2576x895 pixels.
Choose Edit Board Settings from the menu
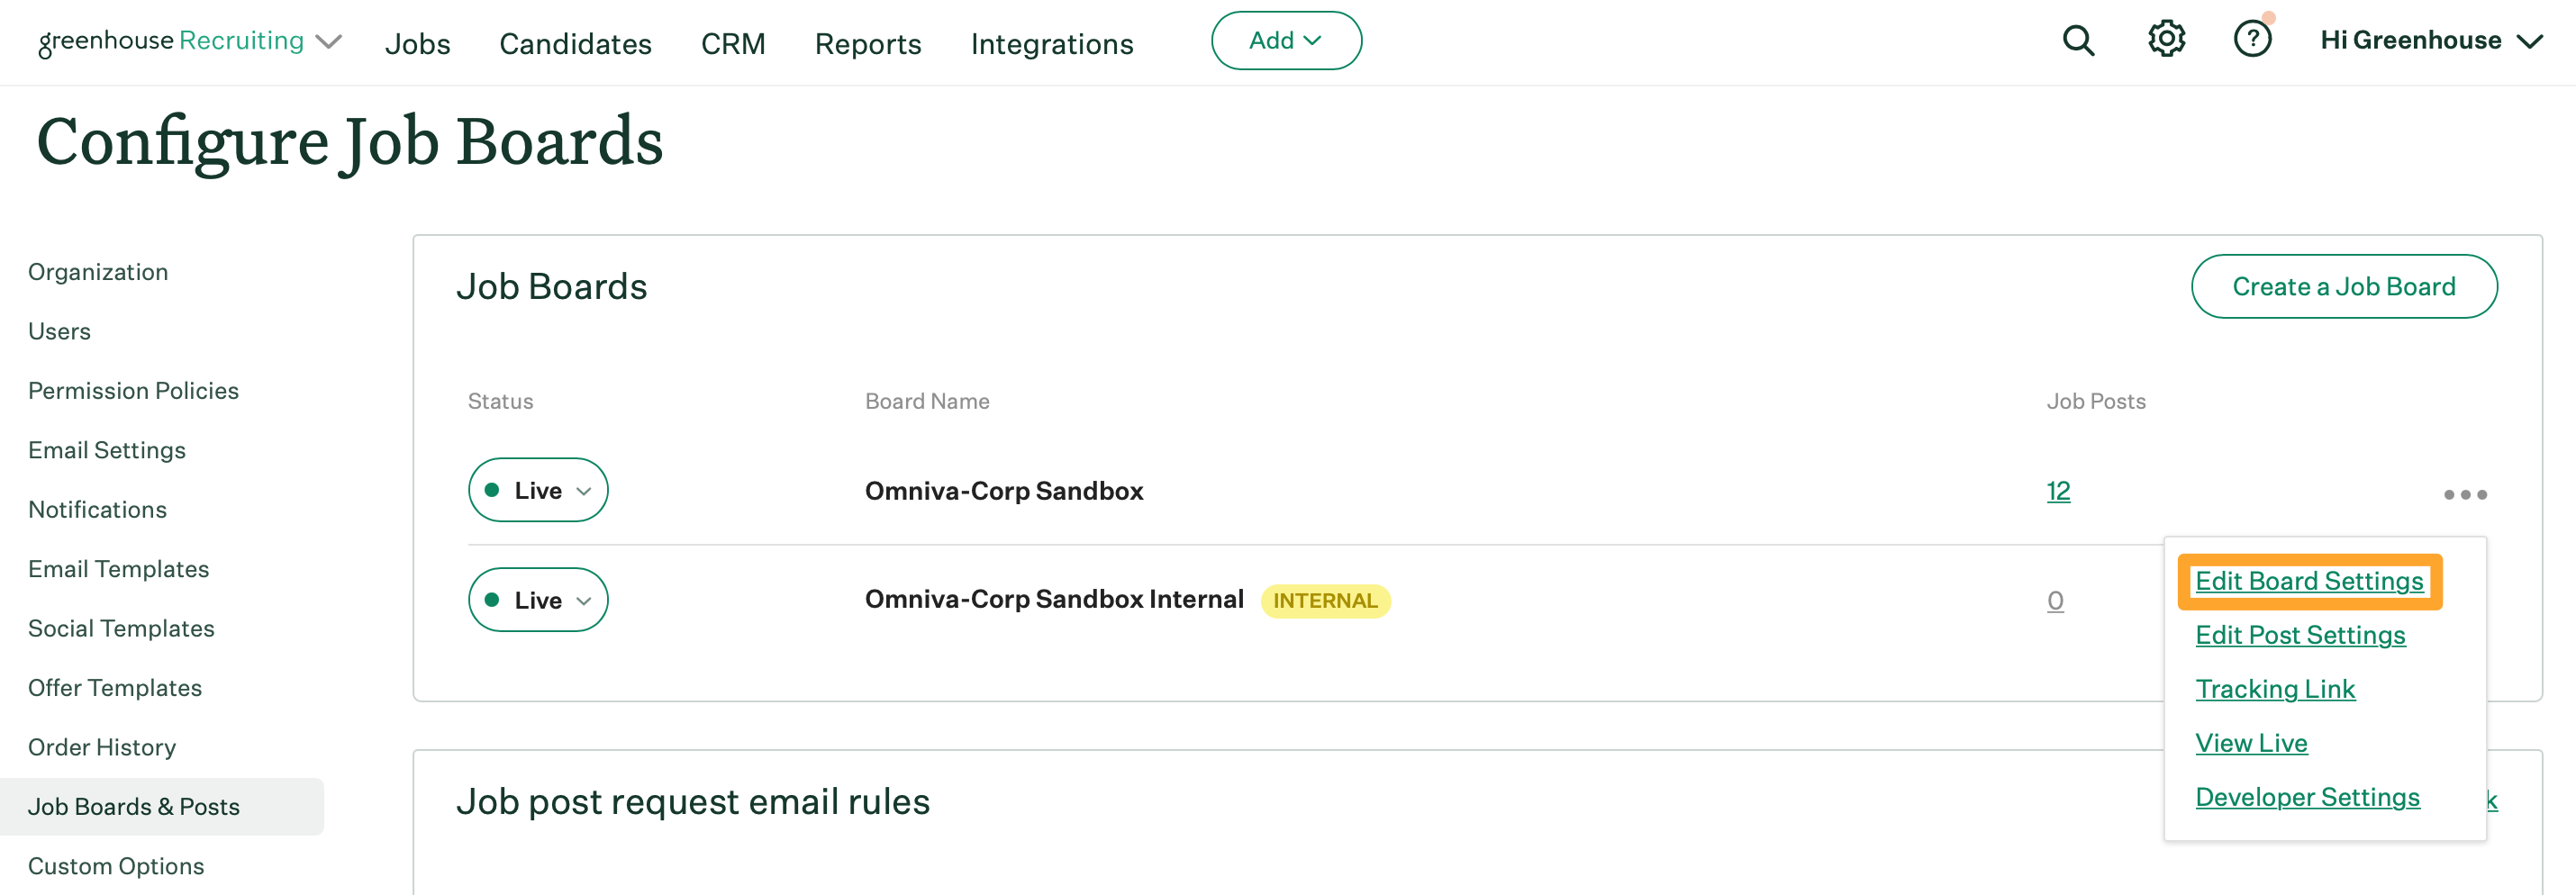point(2309,581)
